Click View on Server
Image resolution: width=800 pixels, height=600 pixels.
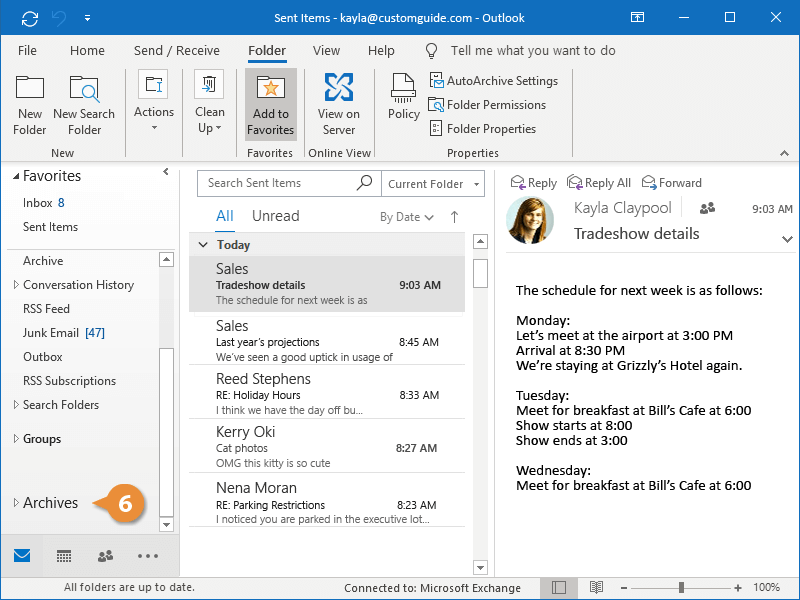coord(339,105)
